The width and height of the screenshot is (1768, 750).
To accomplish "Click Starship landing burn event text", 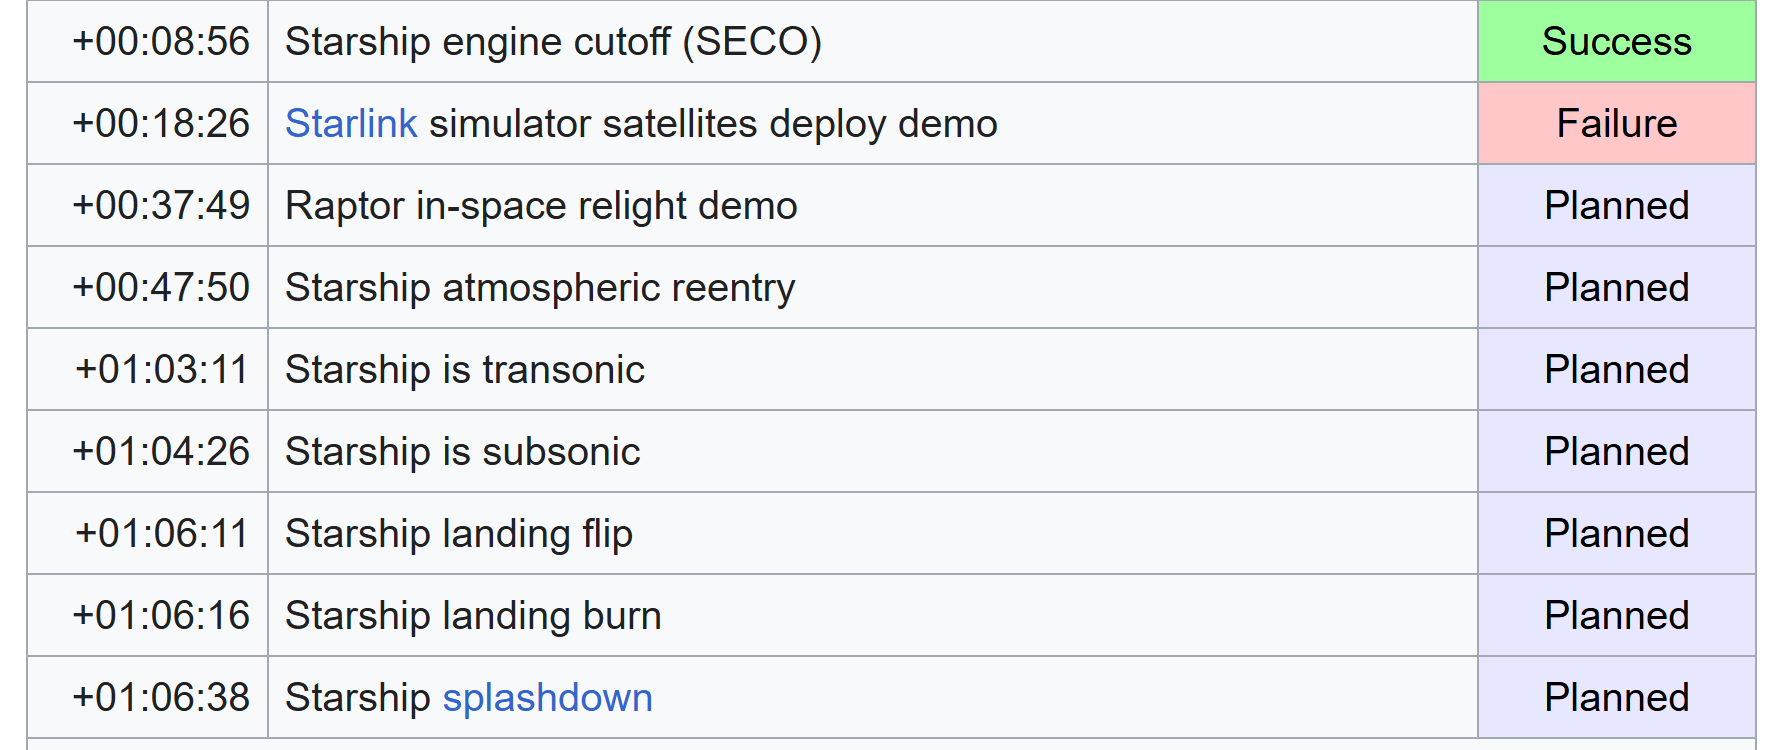I will (x=473, y=616).
